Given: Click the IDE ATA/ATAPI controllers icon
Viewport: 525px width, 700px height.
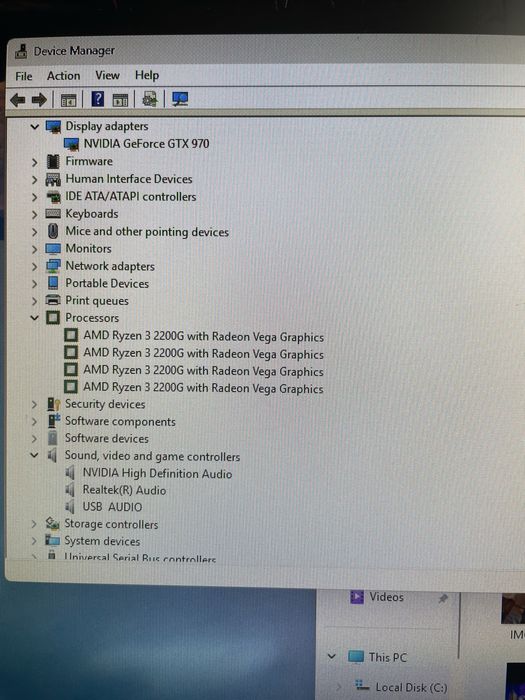Looking at the screenshot, I should (x=53, y=197).
